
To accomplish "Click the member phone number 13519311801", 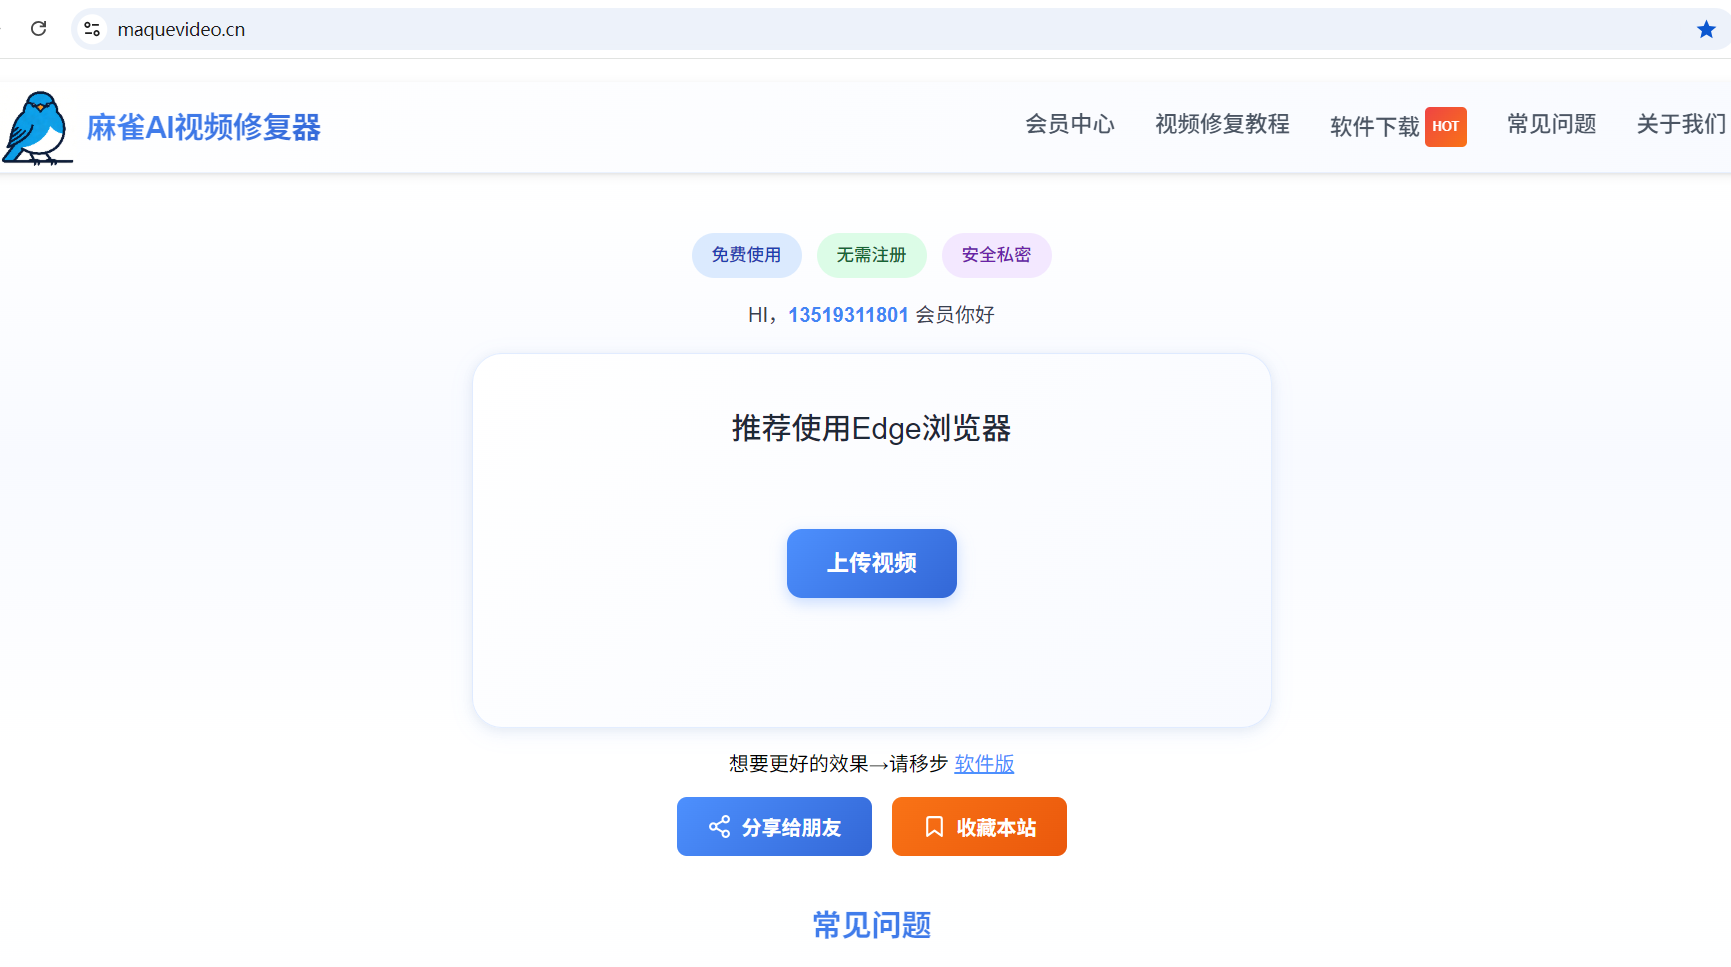I will (849, 315).
